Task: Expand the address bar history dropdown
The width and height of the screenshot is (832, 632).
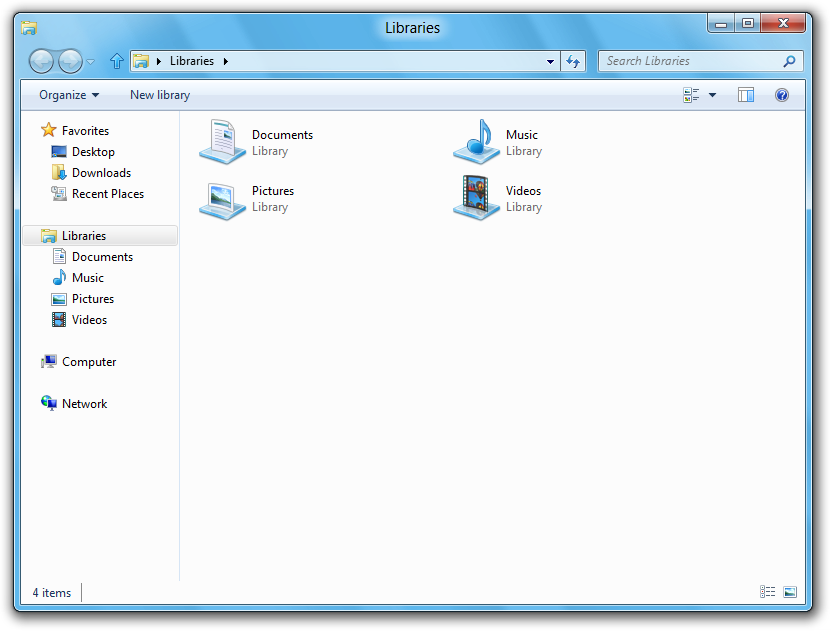Action: tap(551, 61)
